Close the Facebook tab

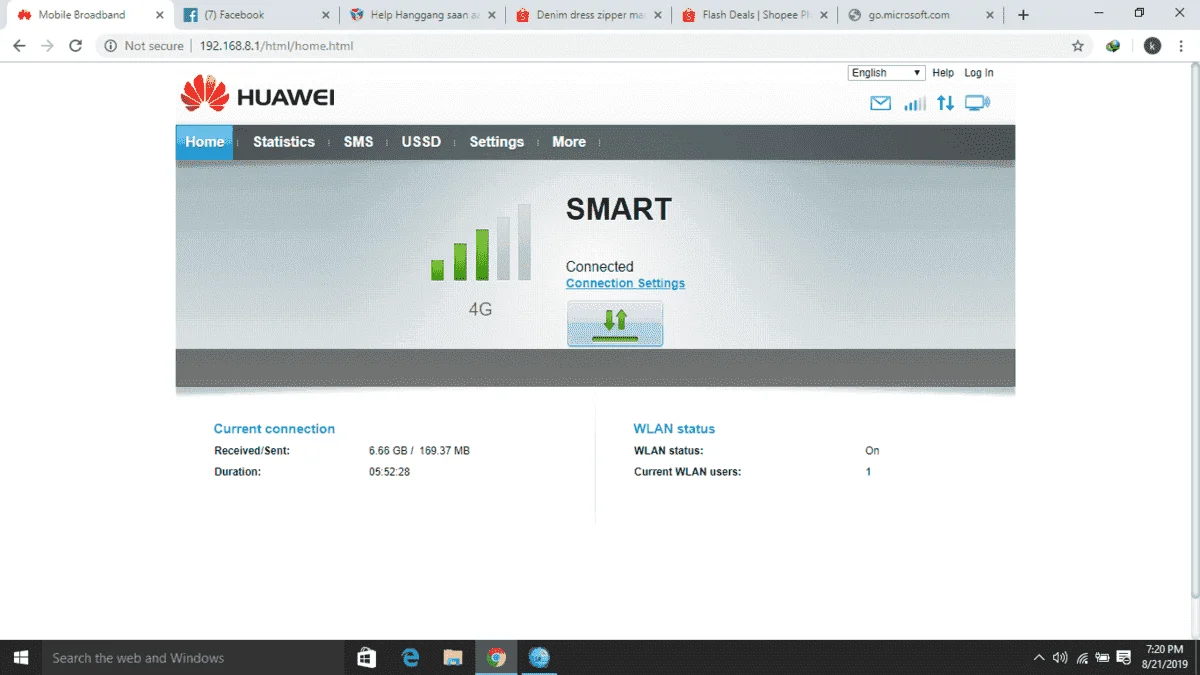coord(325,15)
